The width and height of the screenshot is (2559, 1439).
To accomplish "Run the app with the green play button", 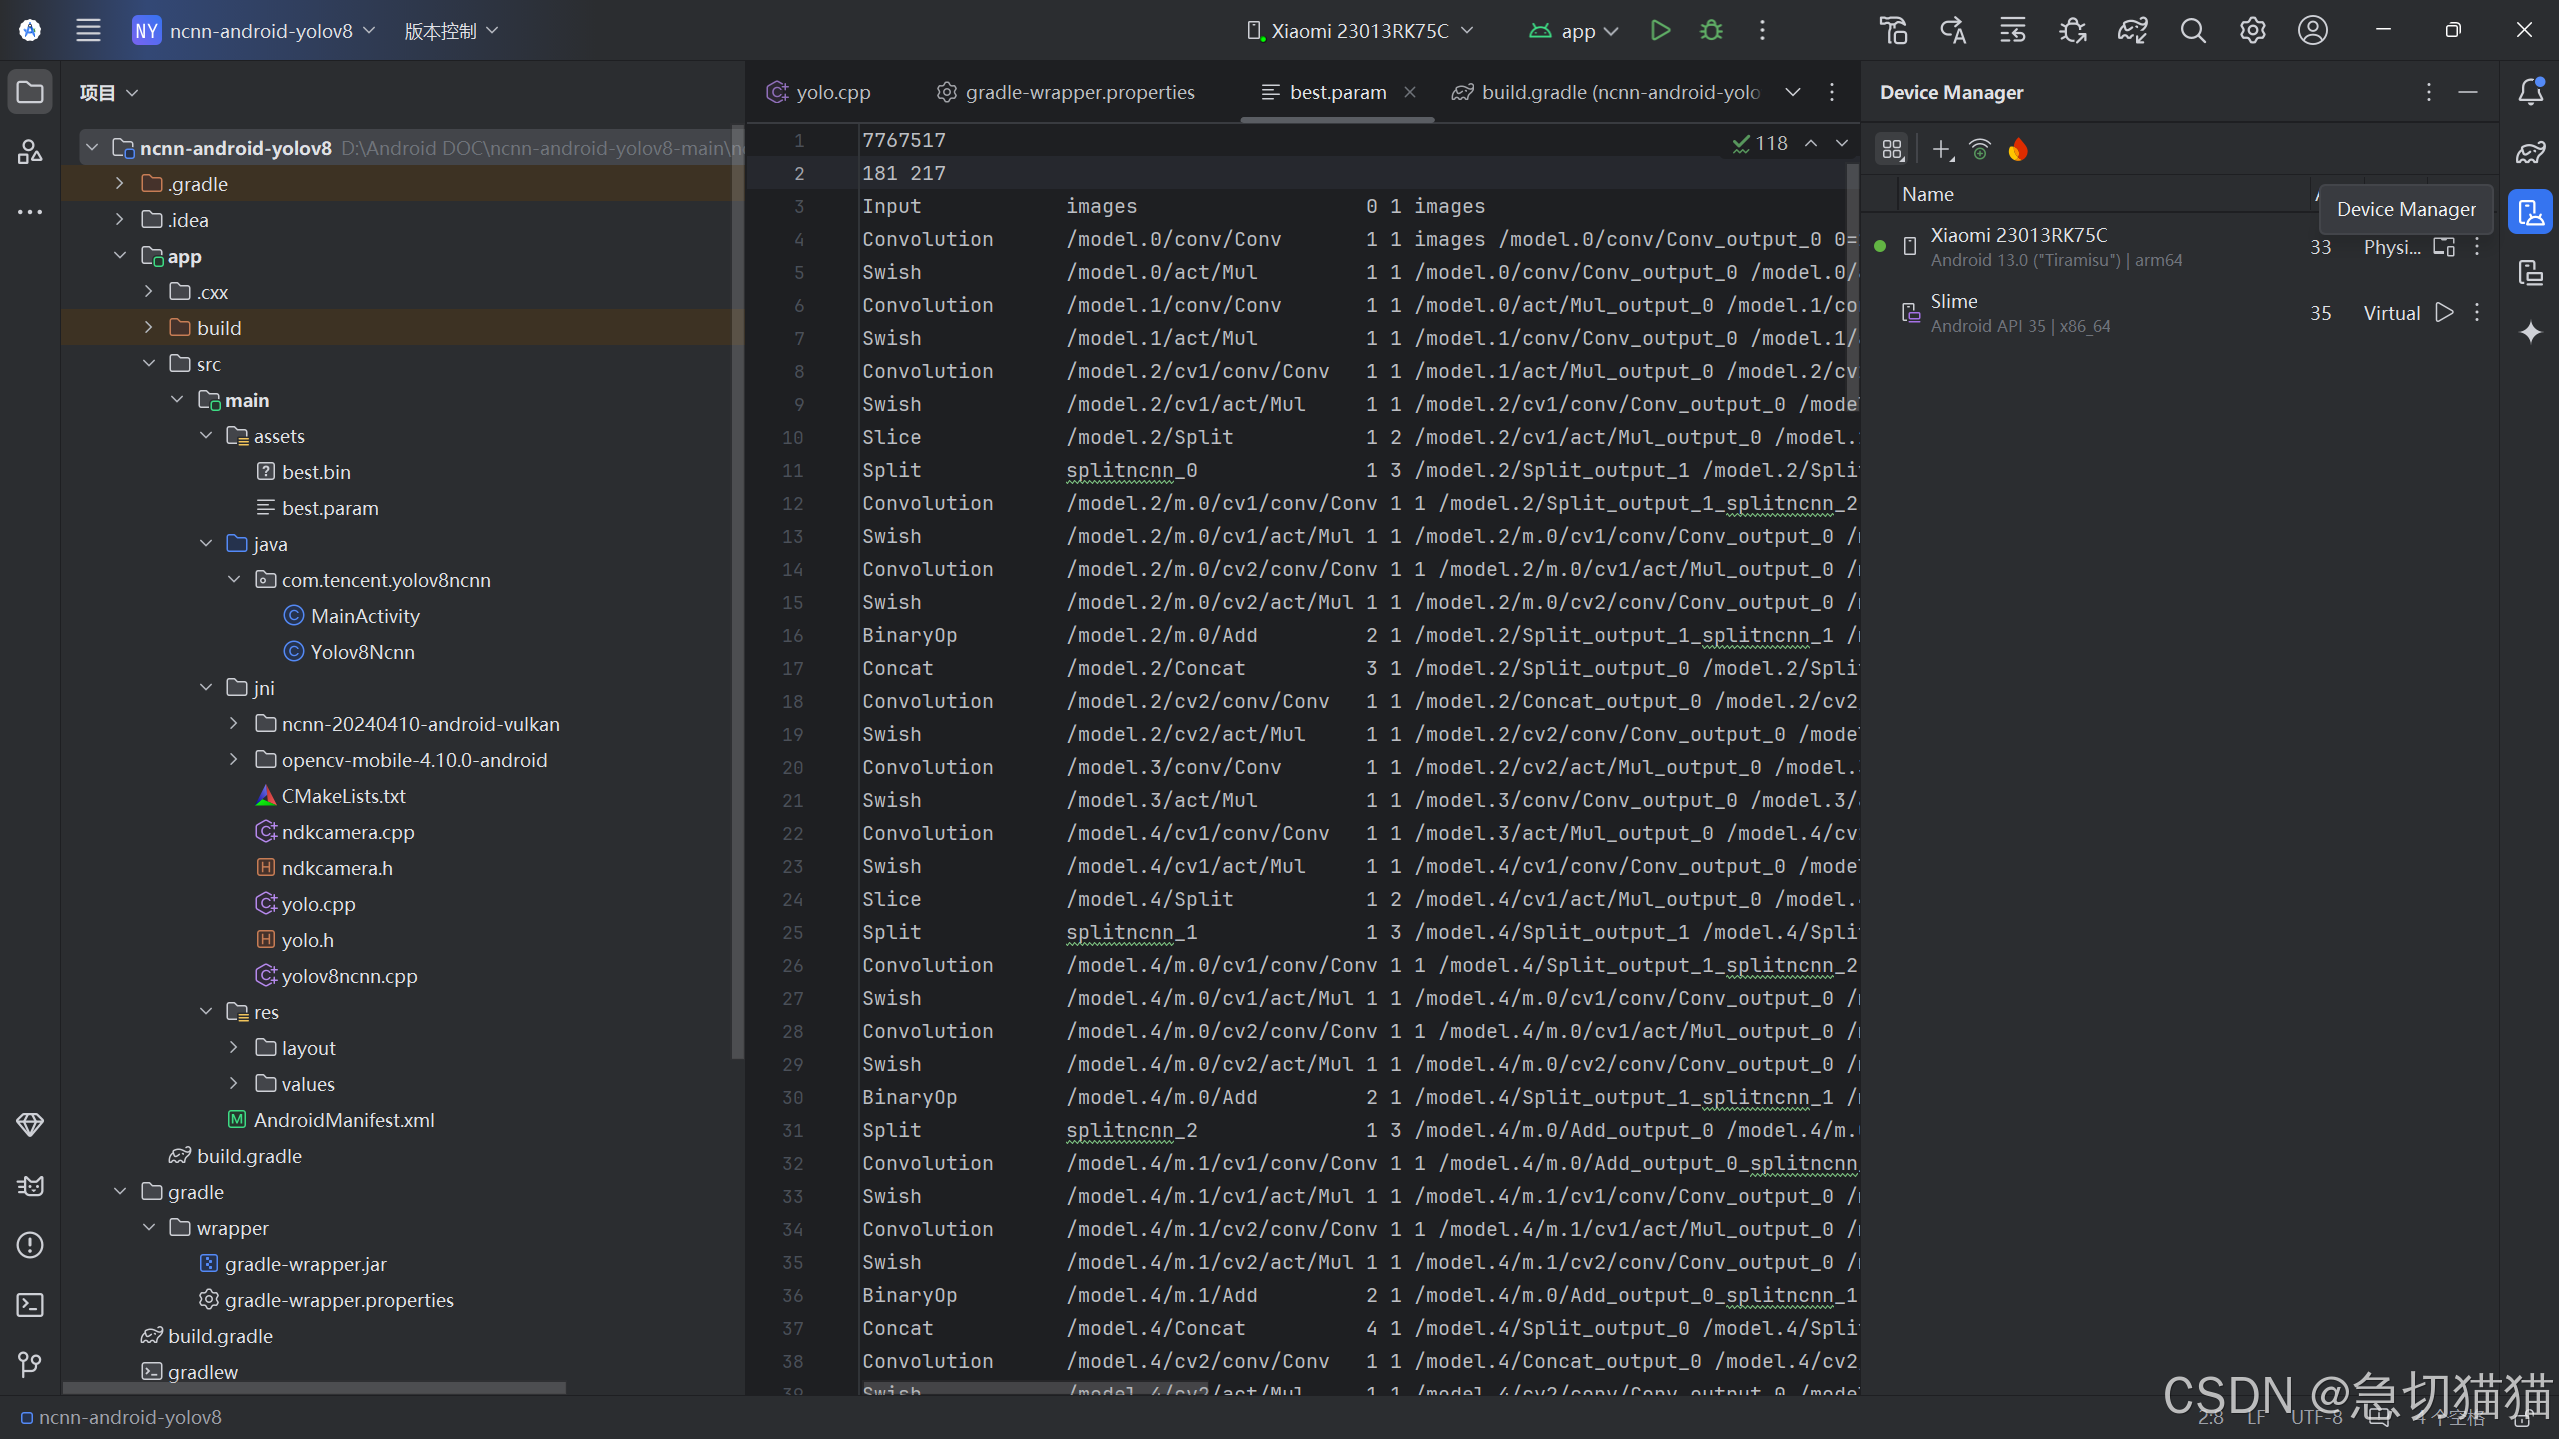I will (x=1660, y=30).
